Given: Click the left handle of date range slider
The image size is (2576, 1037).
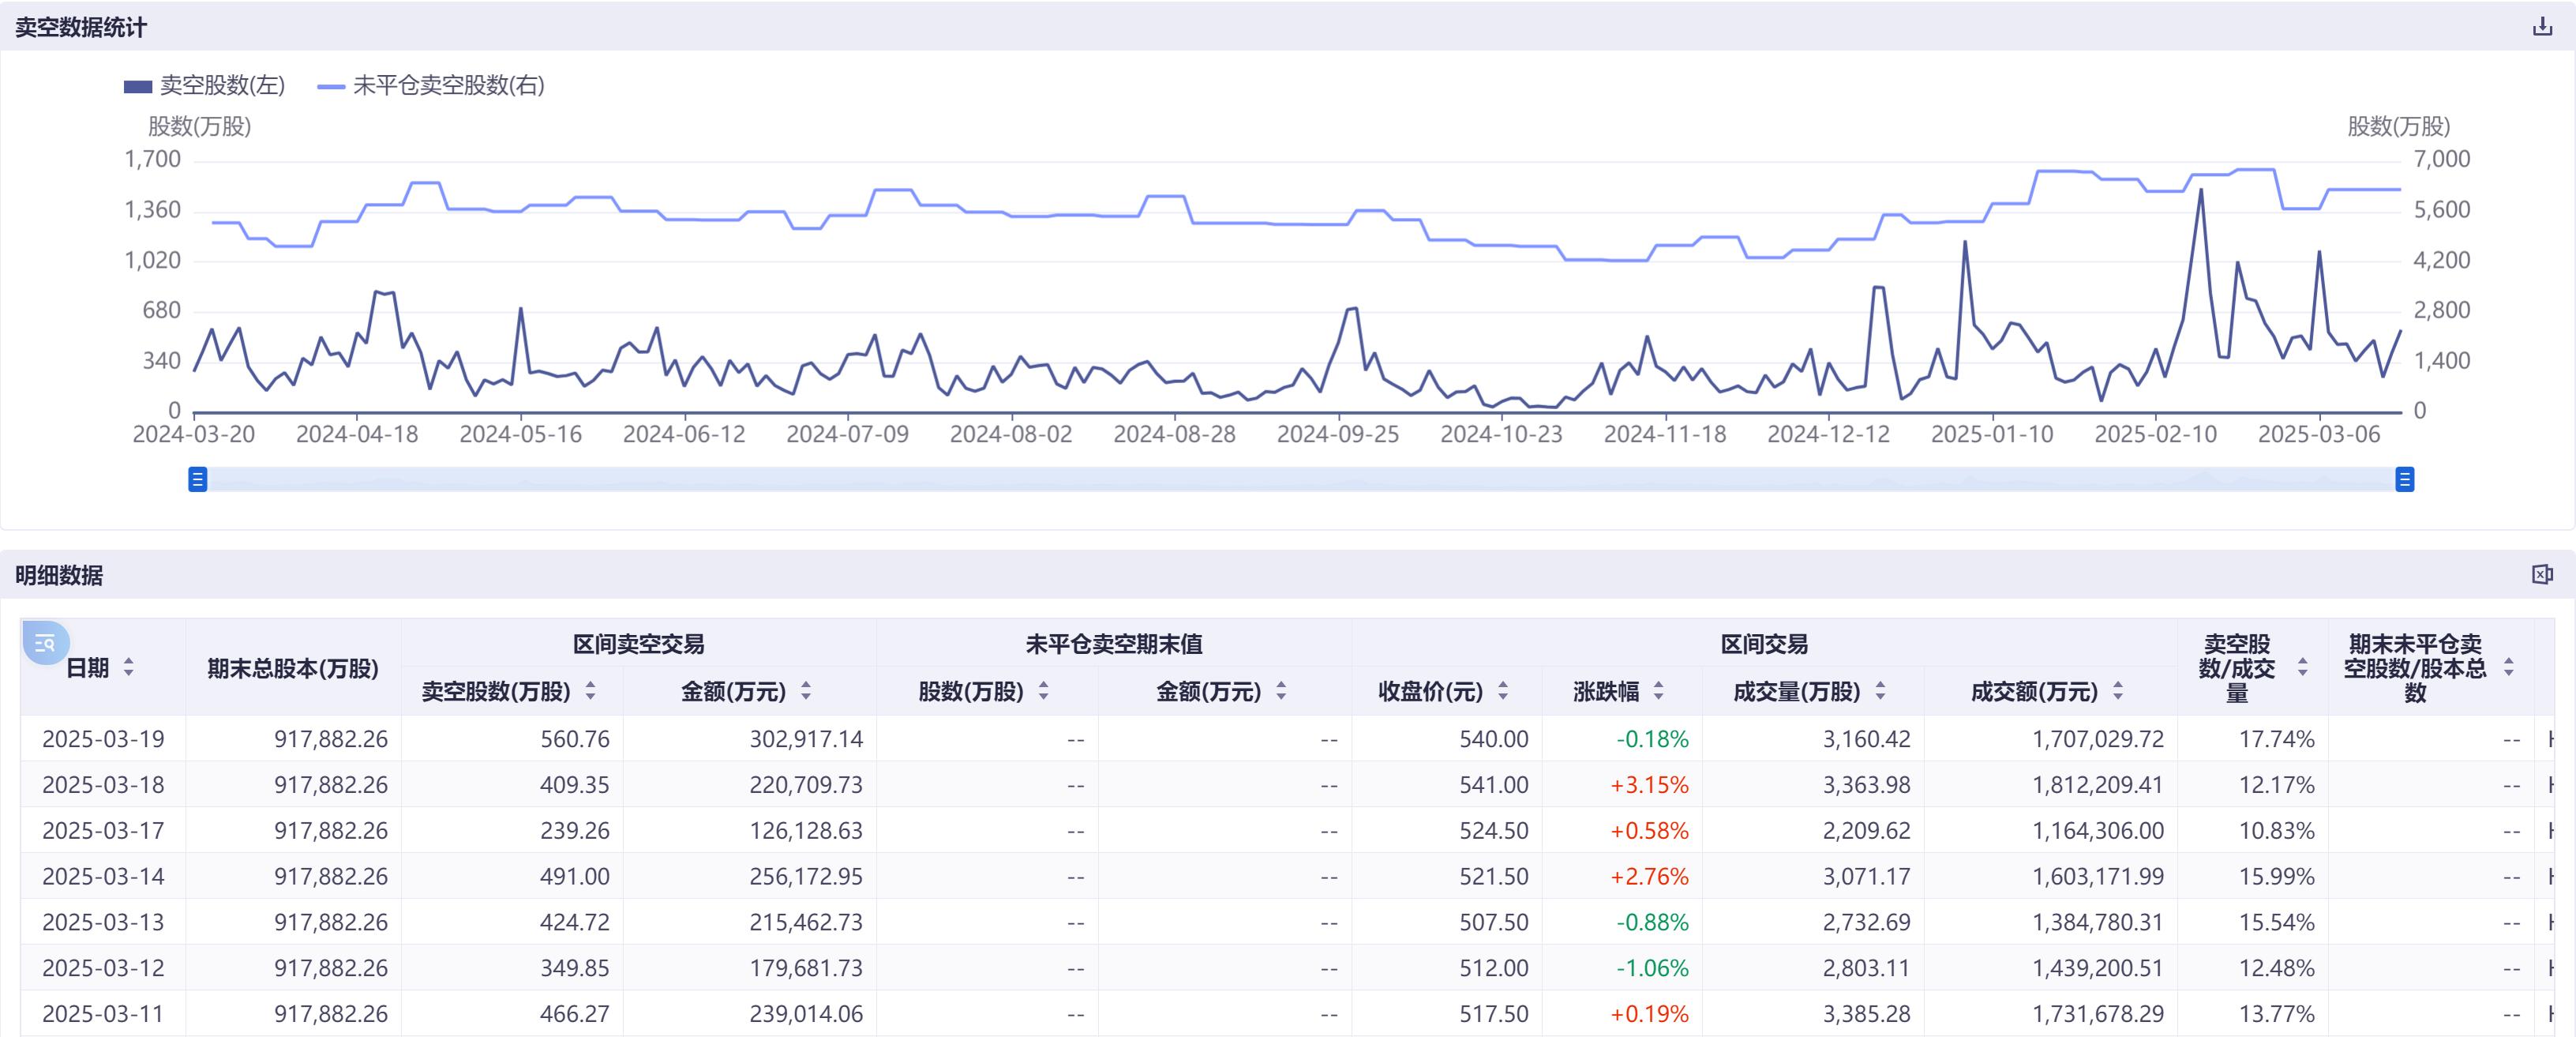Looking at the screenshot, I should click(x=198, y=479).
